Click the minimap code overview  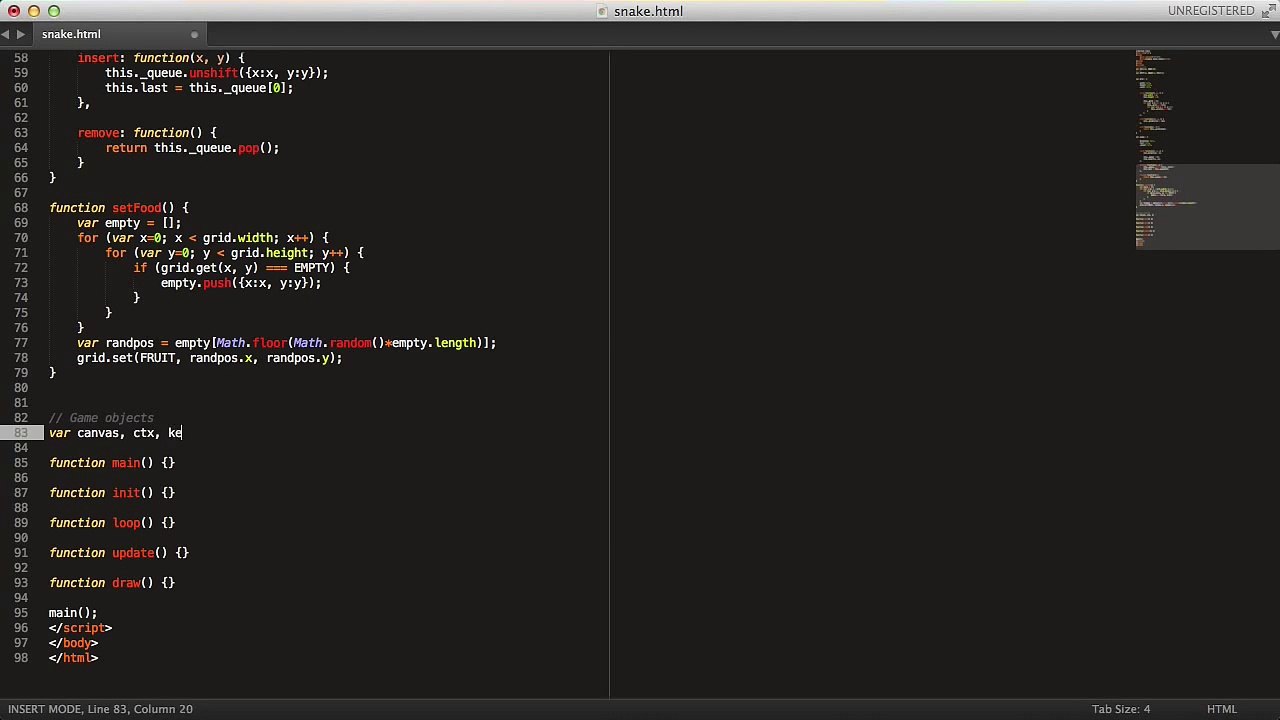click(1207, 148)
